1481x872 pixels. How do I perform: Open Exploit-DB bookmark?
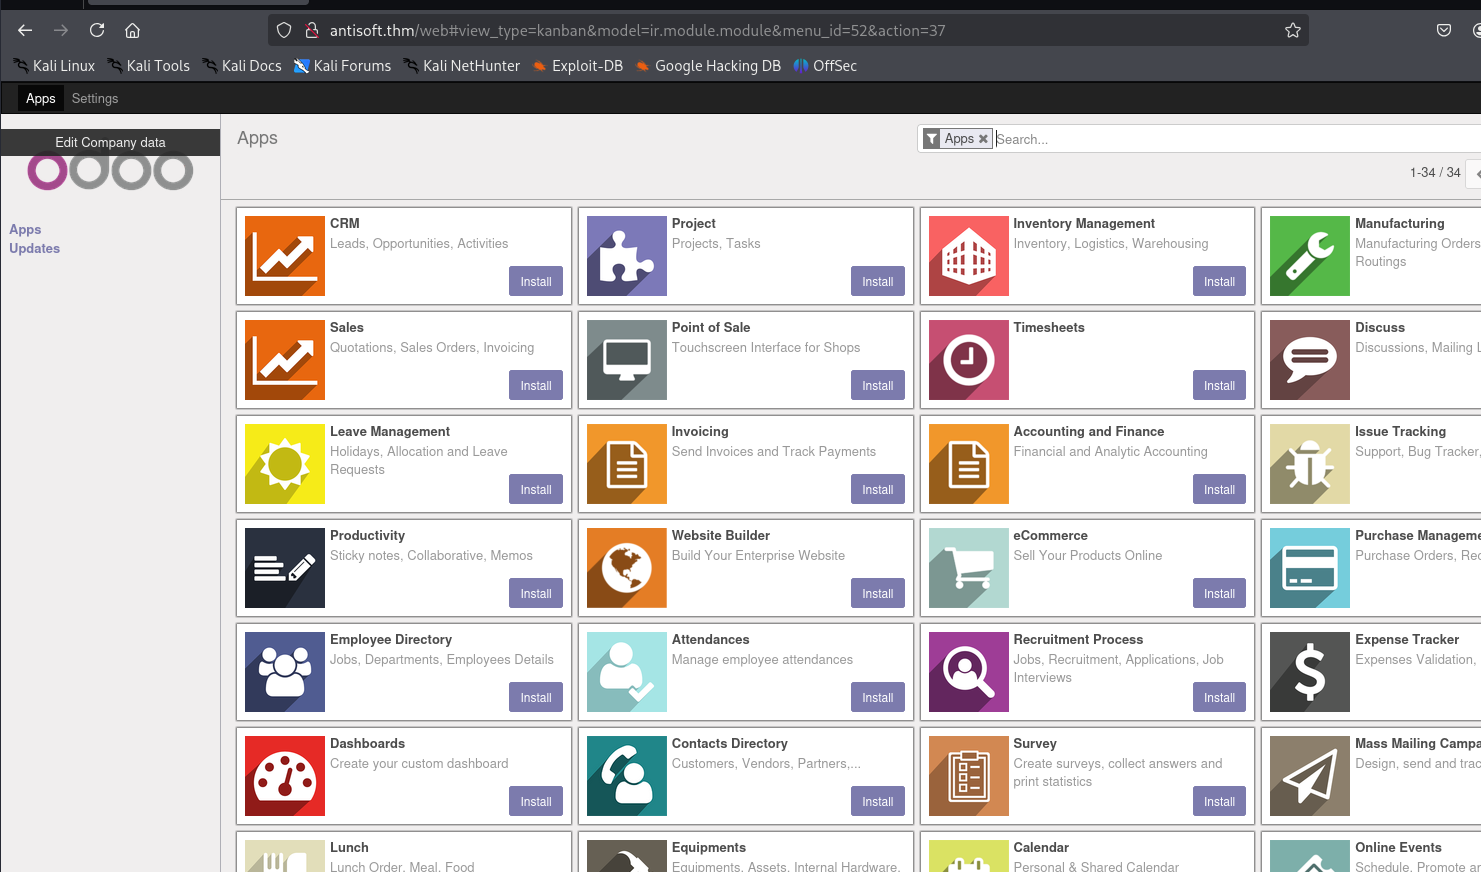point(577,66)
